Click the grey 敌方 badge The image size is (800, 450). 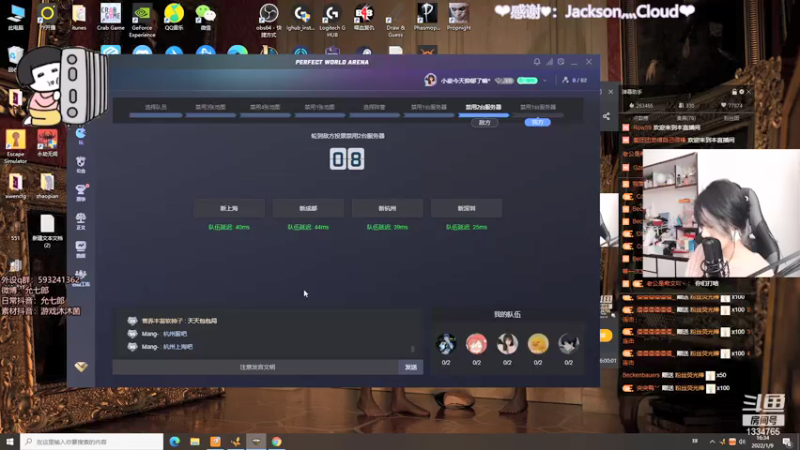tap(484, 122)
